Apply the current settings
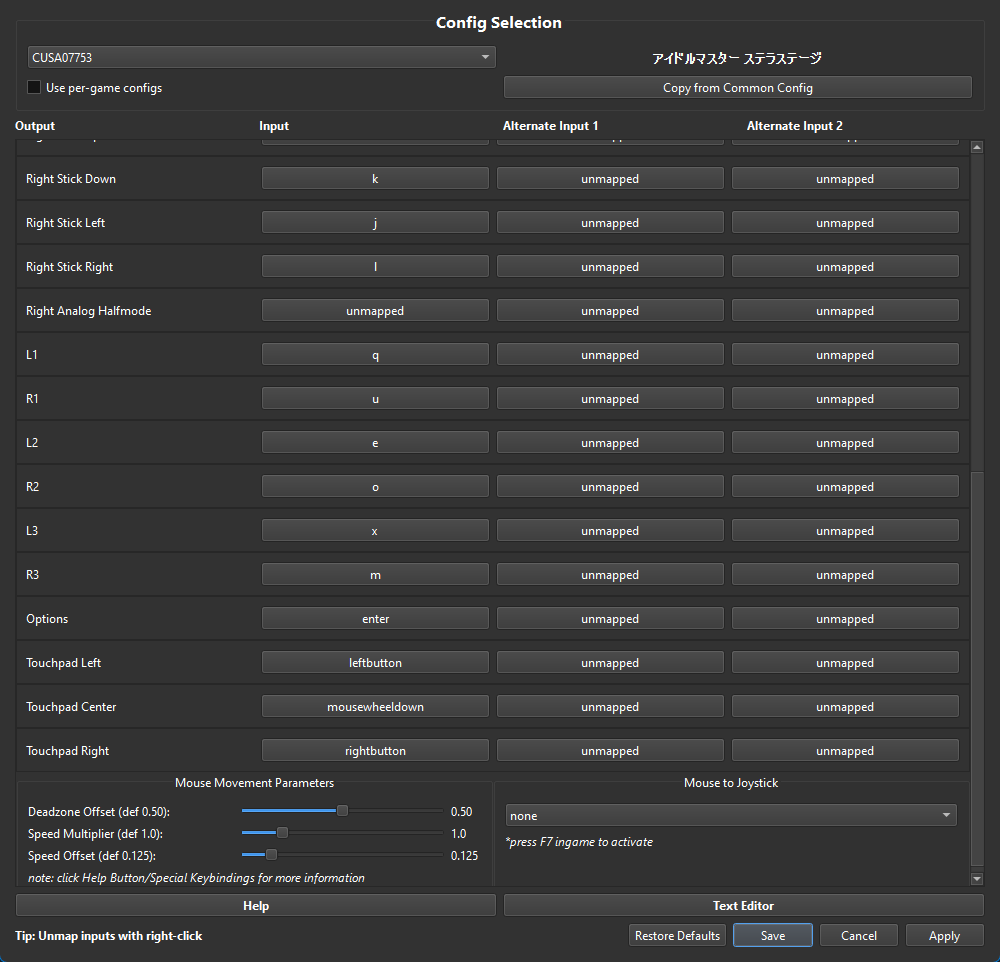 (944, 935)
